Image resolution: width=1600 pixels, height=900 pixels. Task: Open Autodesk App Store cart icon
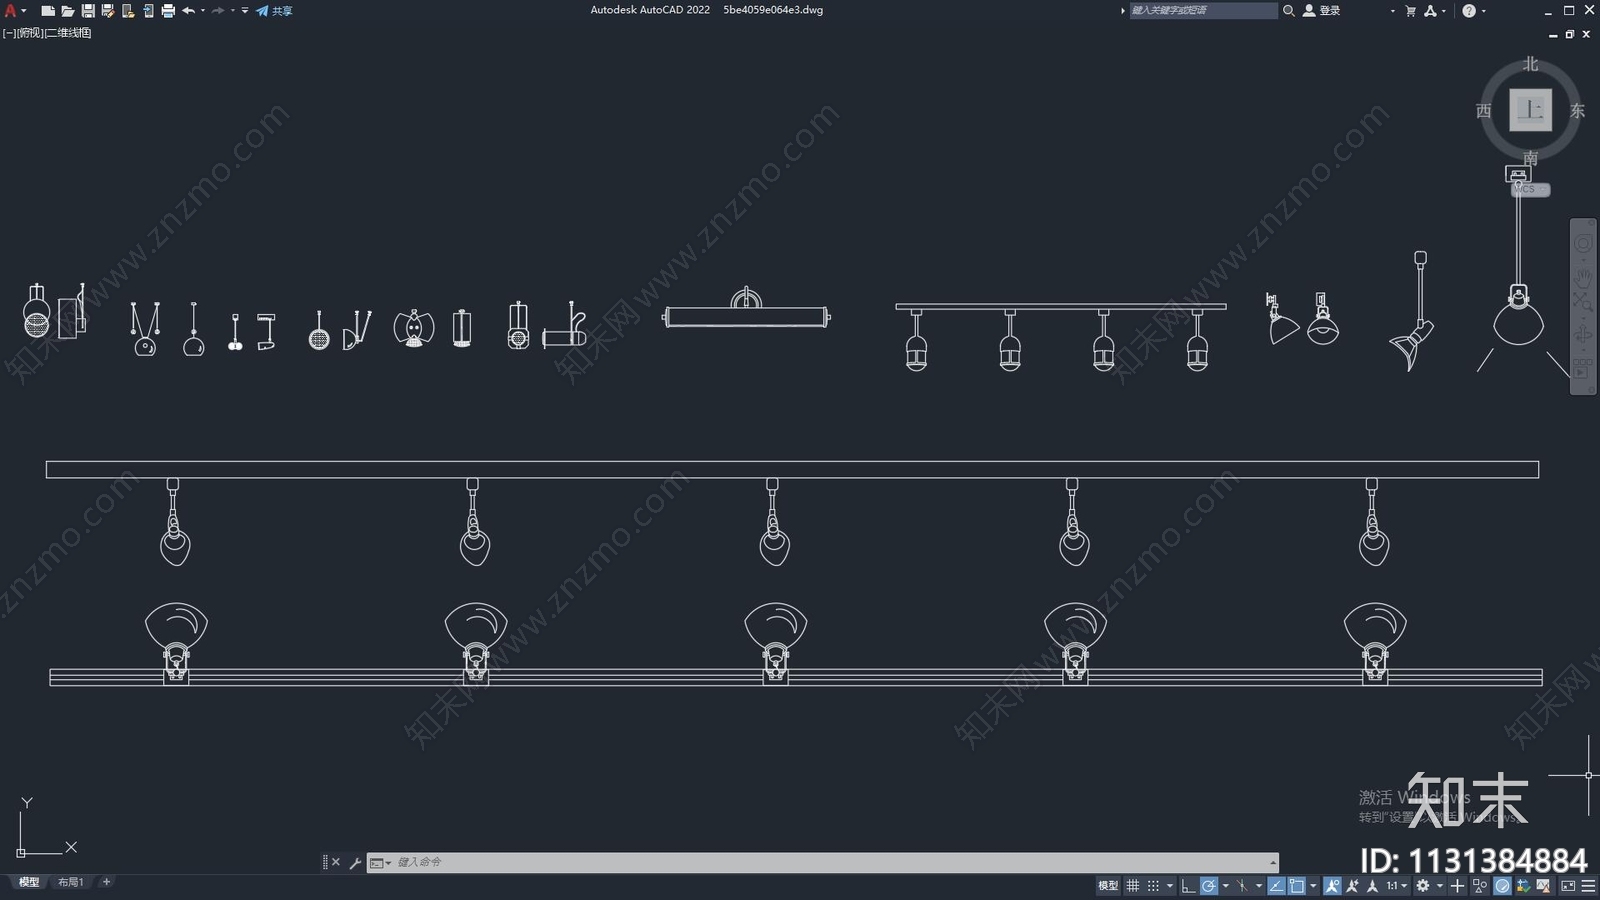pos(1410,11)
